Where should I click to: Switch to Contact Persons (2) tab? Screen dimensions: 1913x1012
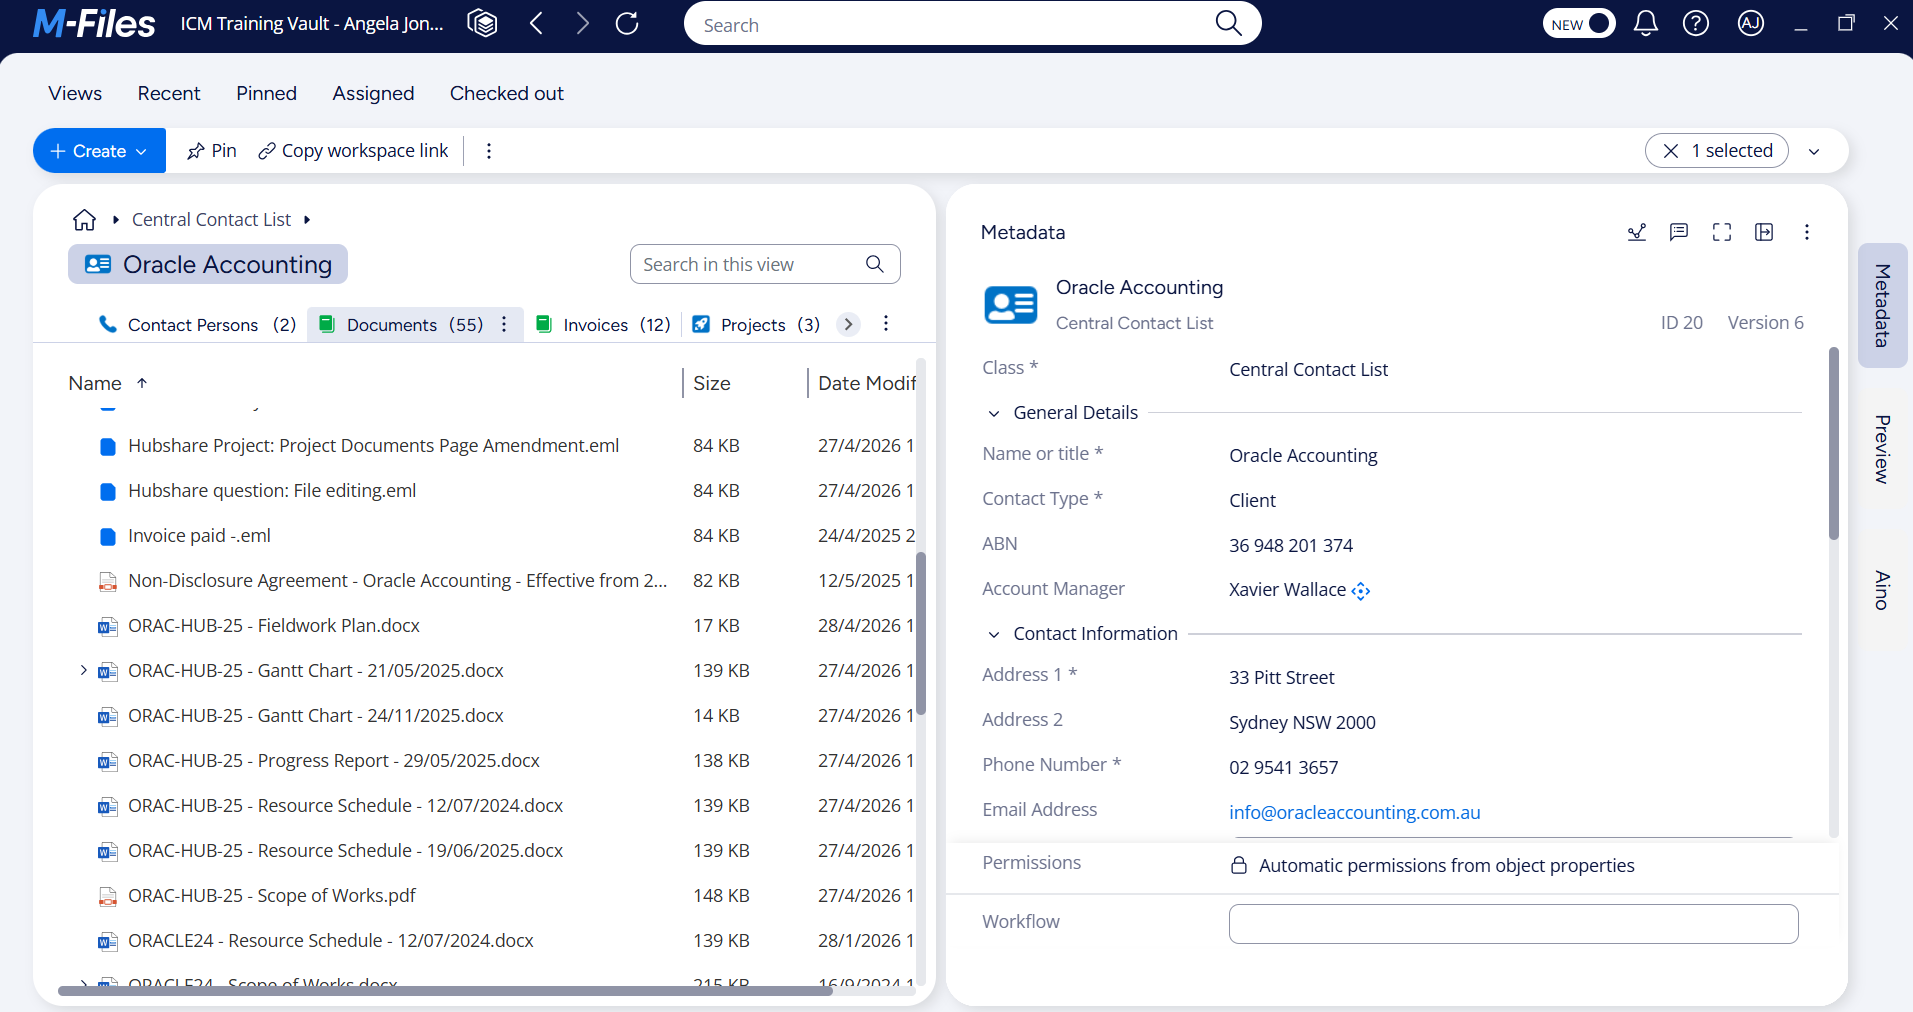pos(198,324)
